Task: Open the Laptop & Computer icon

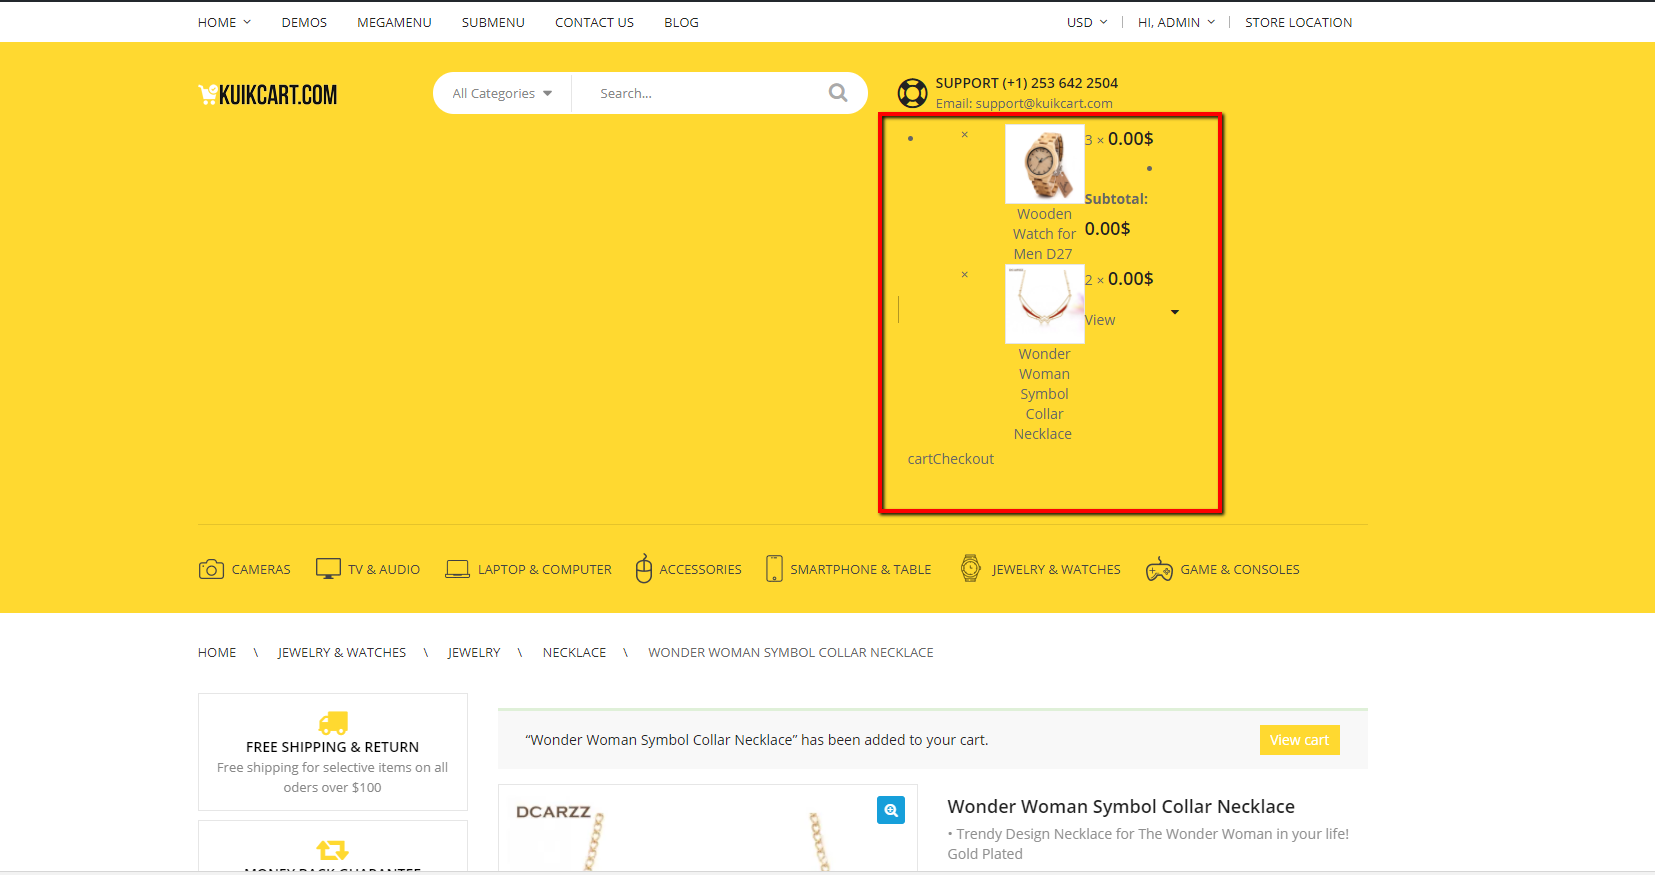Action: click(x=457, y=569)
